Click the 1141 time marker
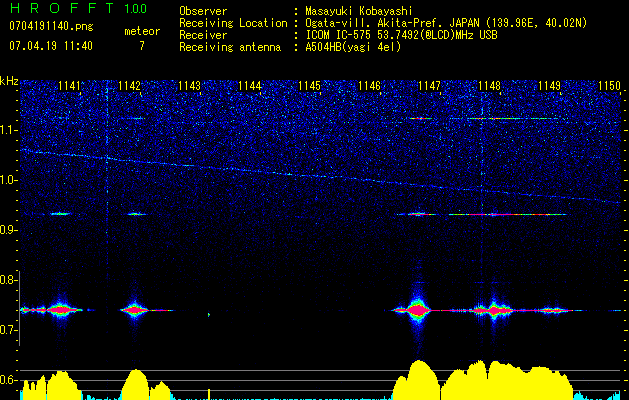 coord(70,87)
